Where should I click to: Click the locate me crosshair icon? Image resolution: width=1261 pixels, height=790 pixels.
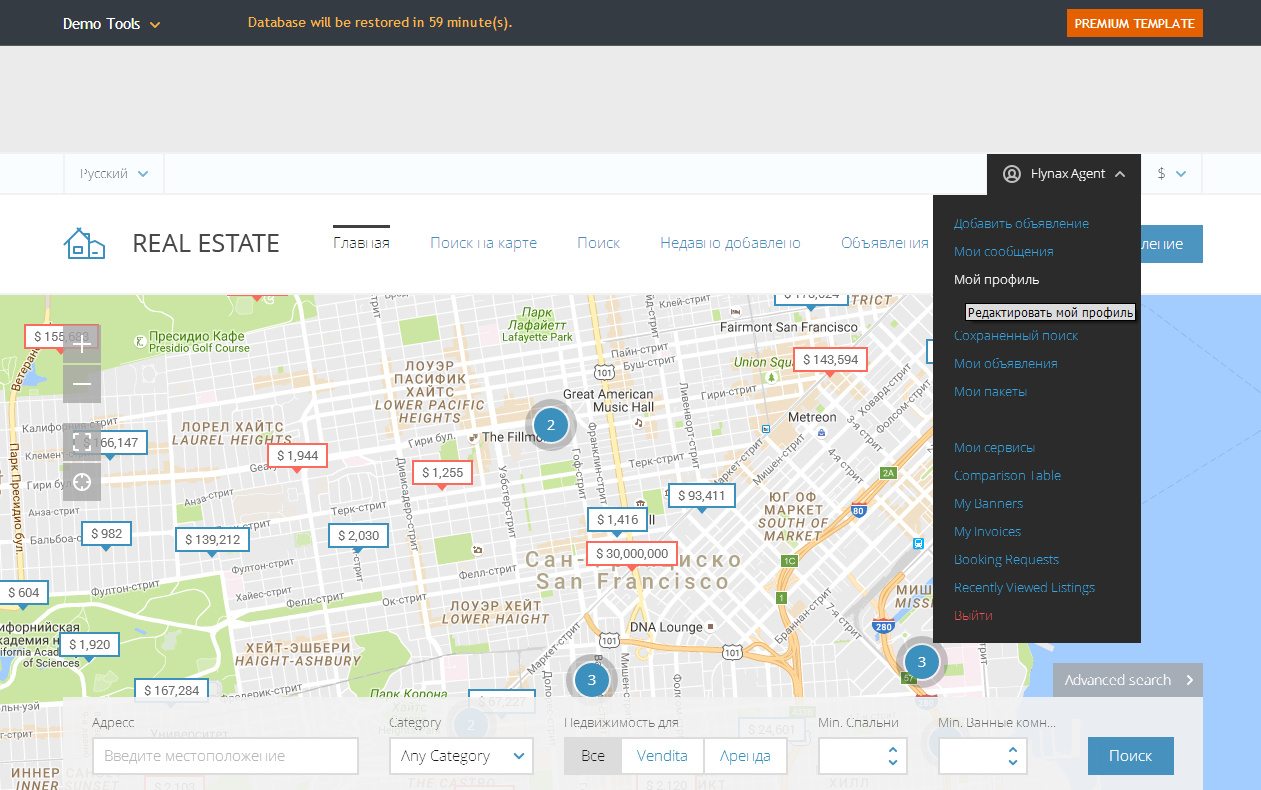tap(82, 481)
